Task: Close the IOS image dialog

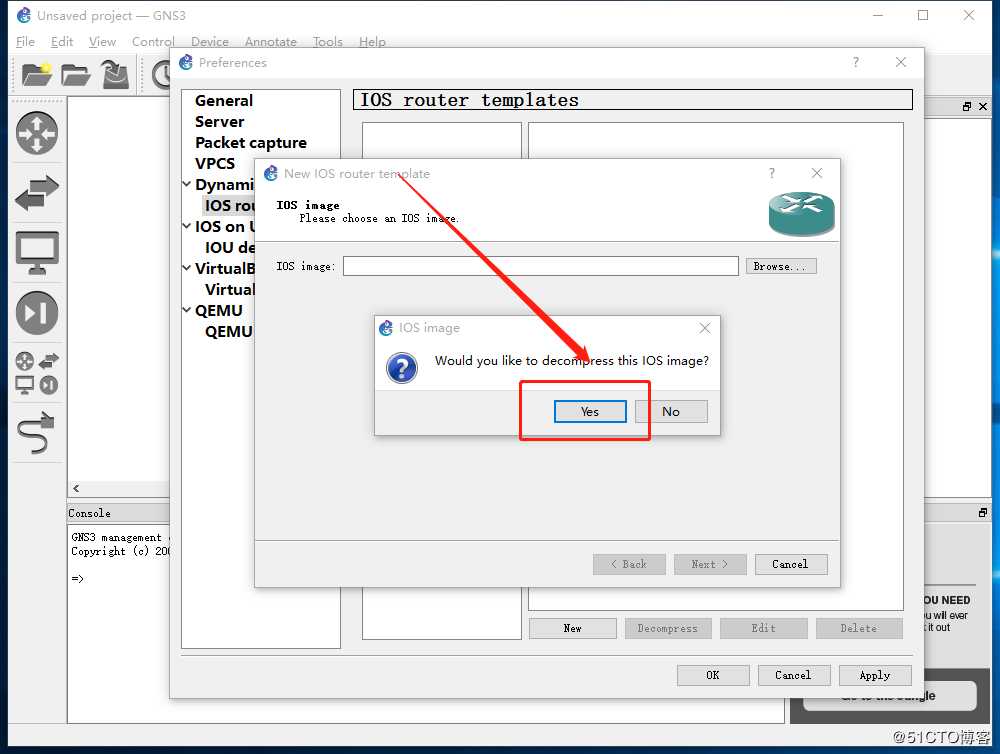Action: coord(705,328)
